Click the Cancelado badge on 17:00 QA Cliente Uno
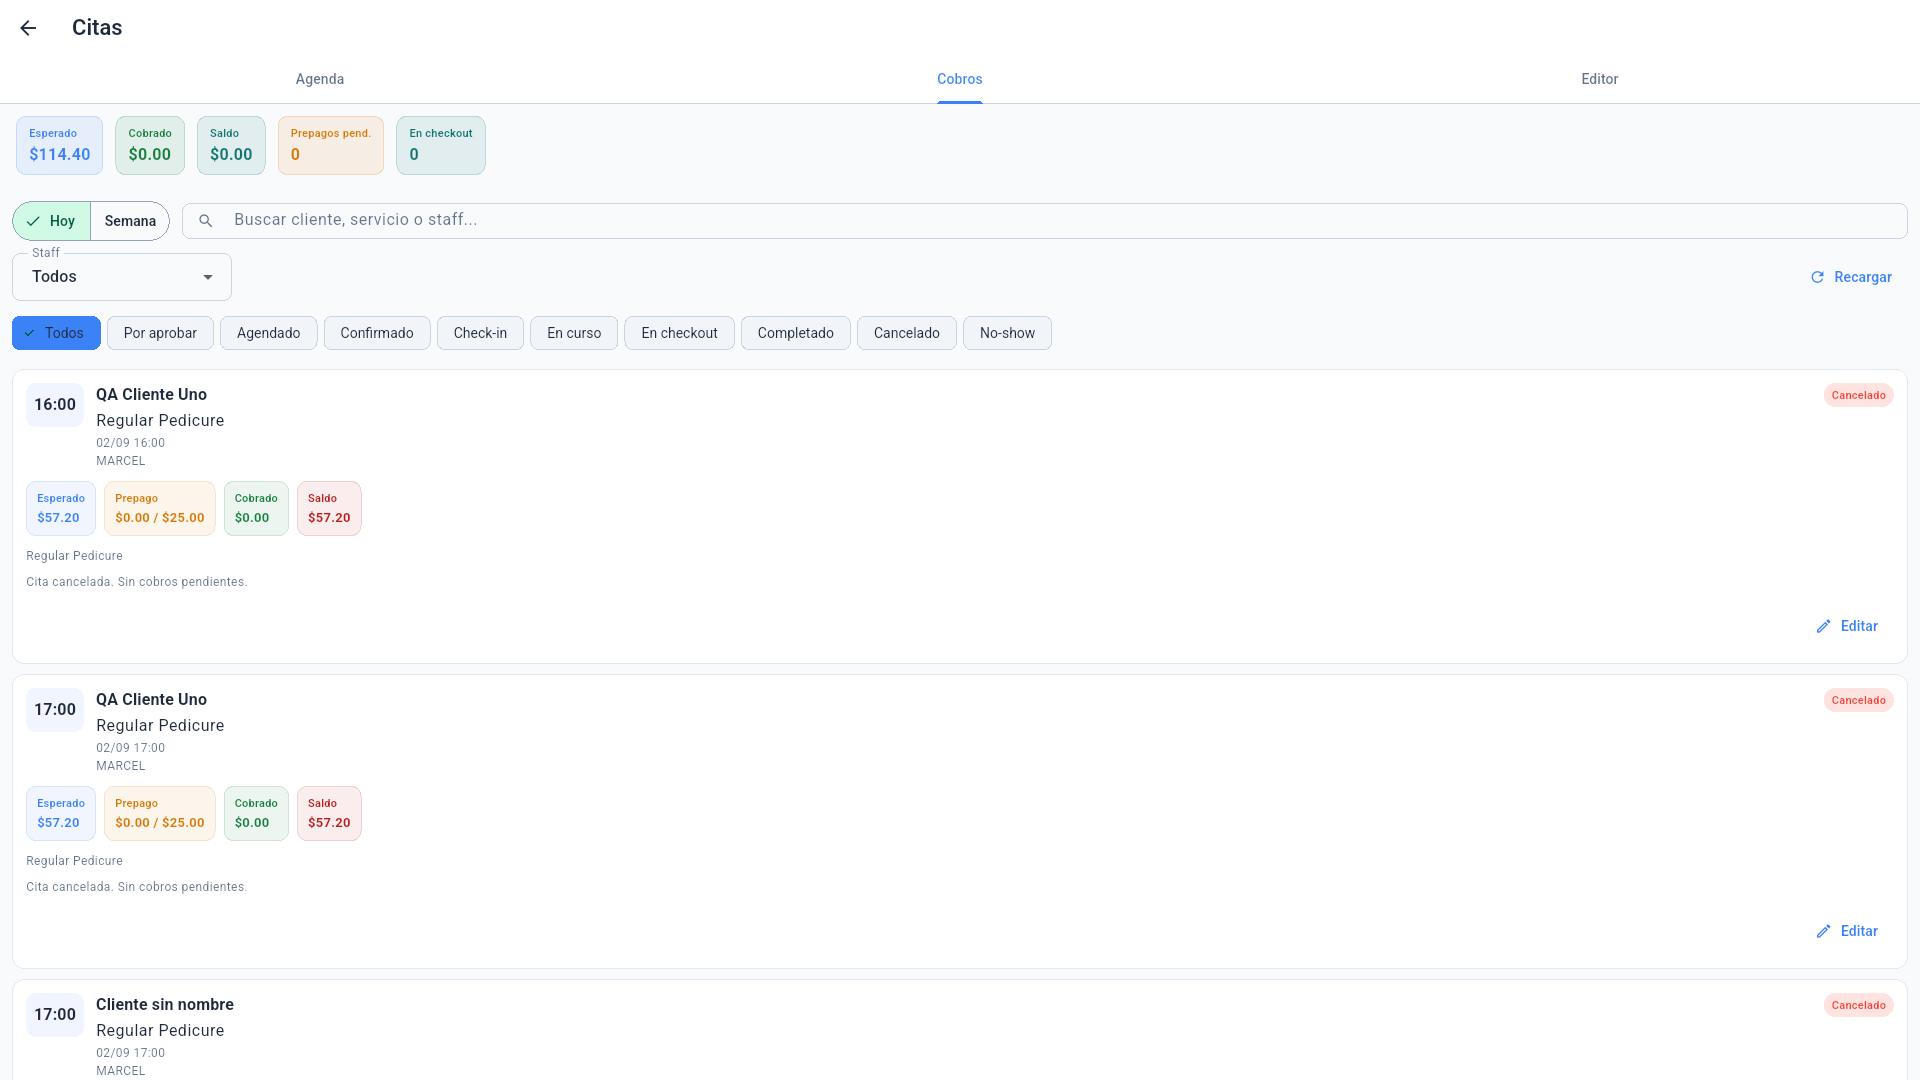 tap(1858, 700)
